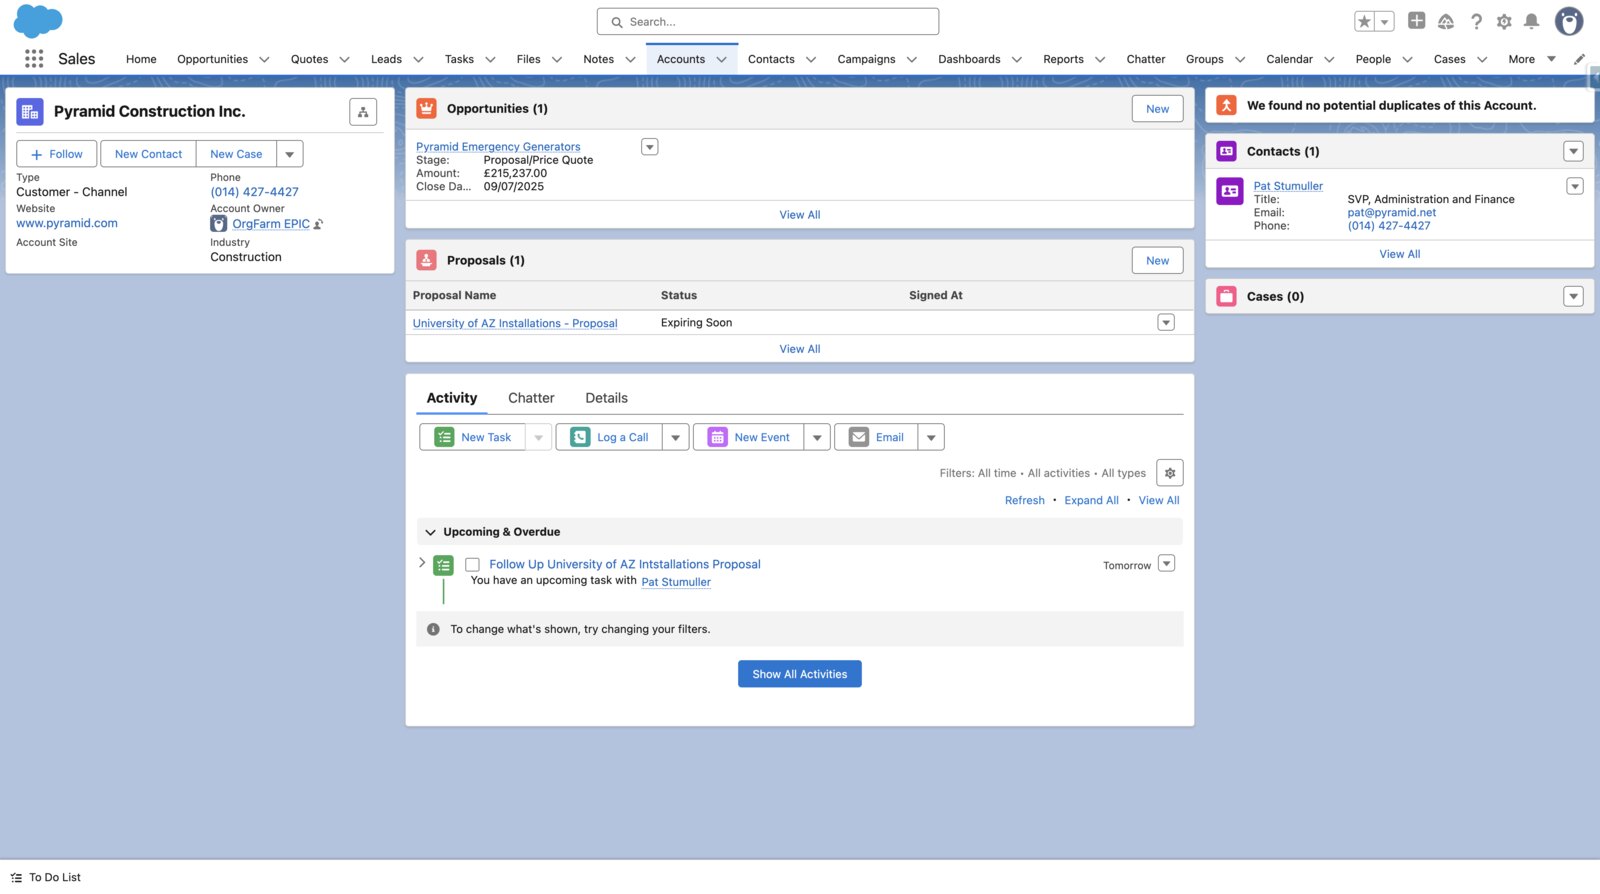Click the Proposals card icon
The height and width of the screenshot is (894, 1600).
(427, 260)
